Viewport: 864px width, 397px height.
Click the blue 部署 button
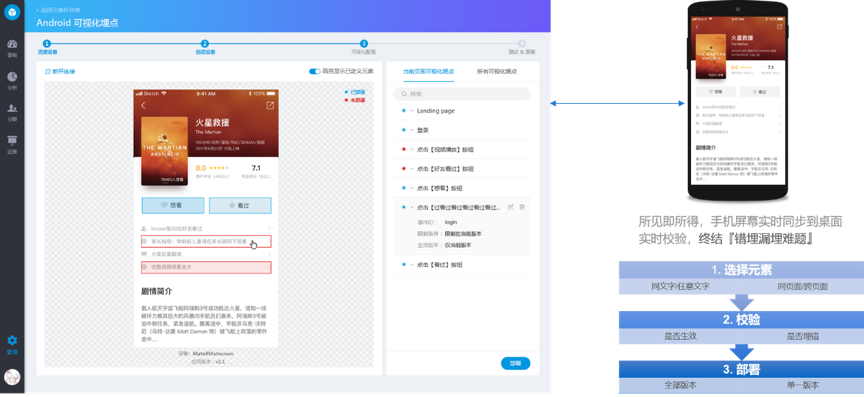pos(515,363)
